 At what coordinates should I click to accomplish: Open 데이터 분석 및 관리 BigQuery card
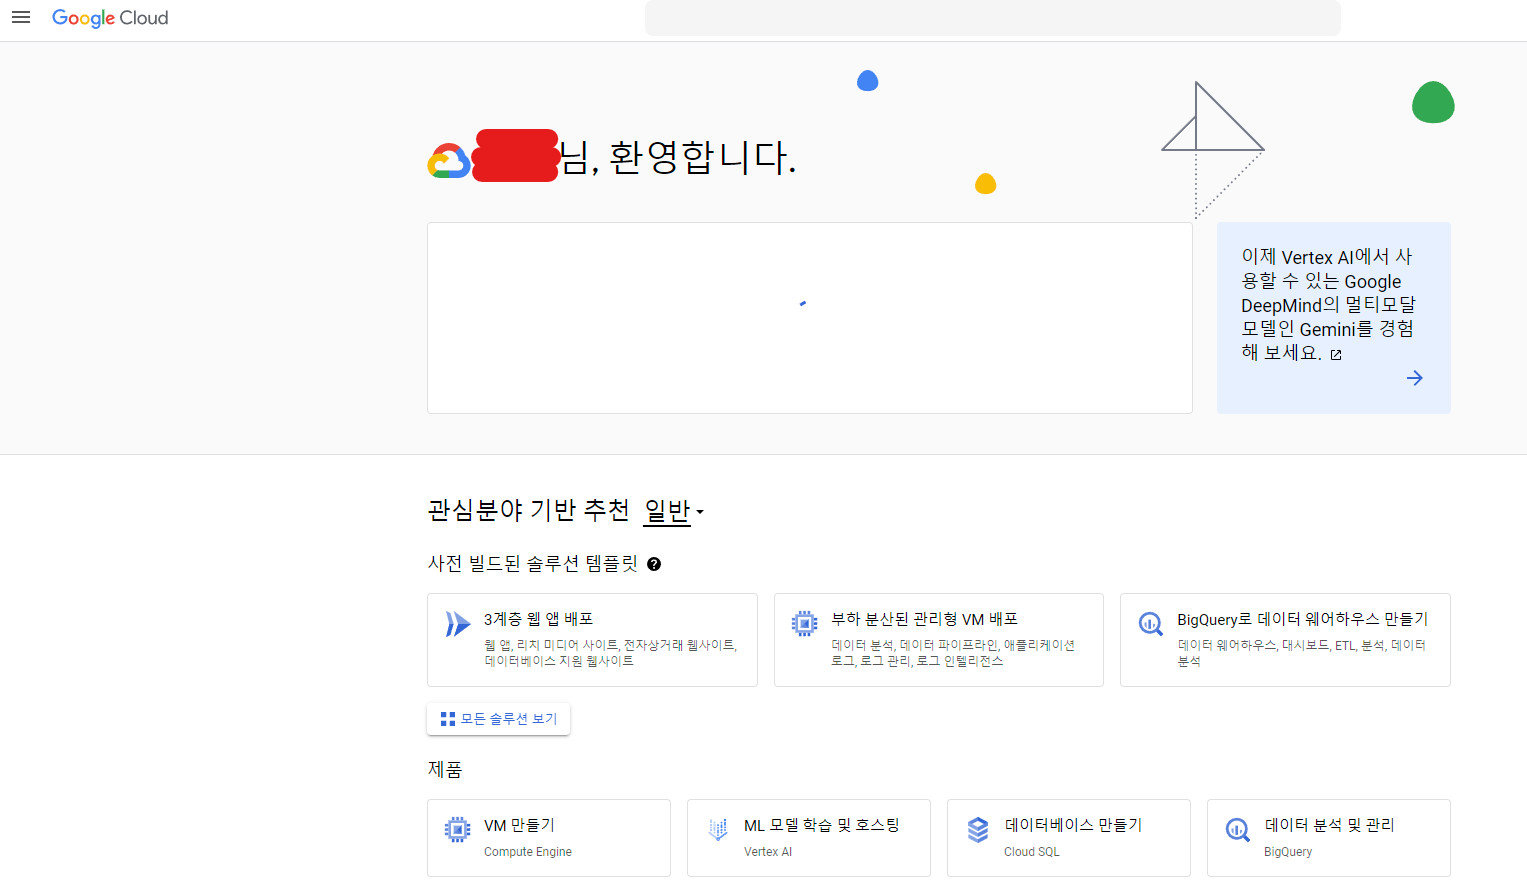click(1329, 838)
